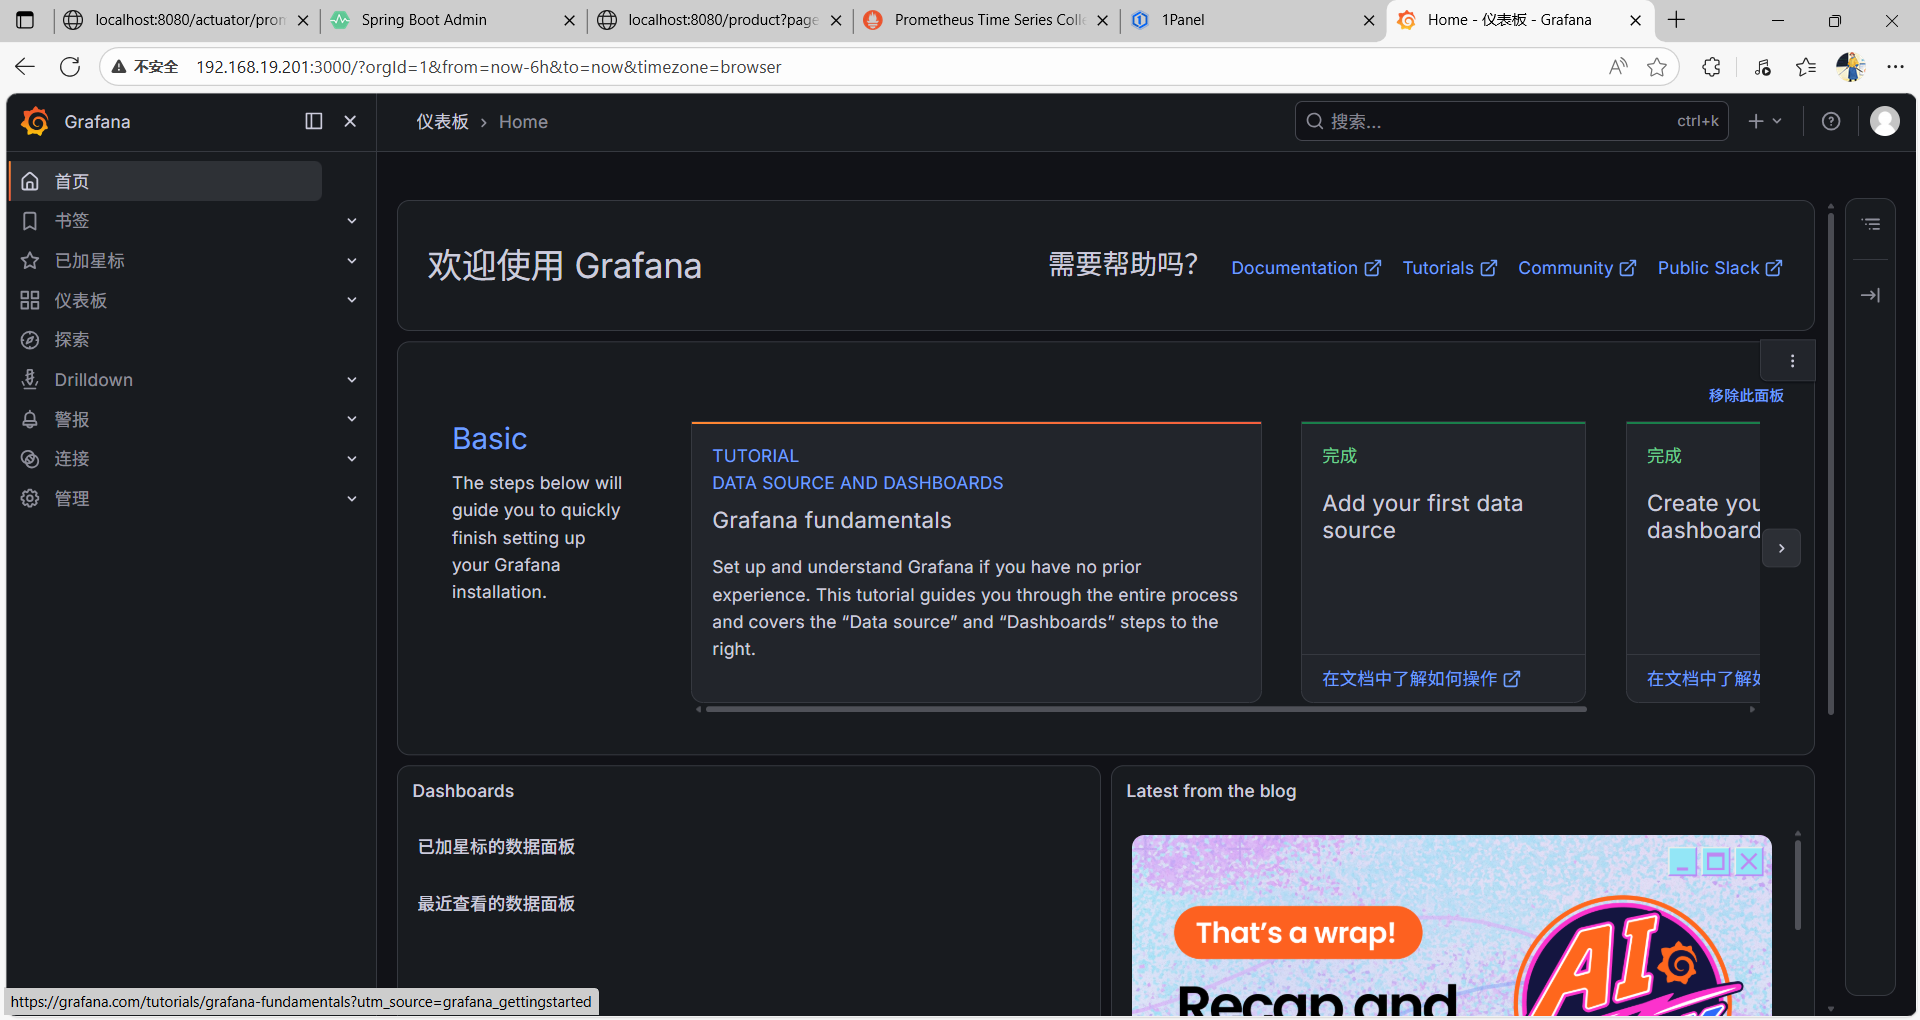Open the help question mark menu

click(1831, 121)
